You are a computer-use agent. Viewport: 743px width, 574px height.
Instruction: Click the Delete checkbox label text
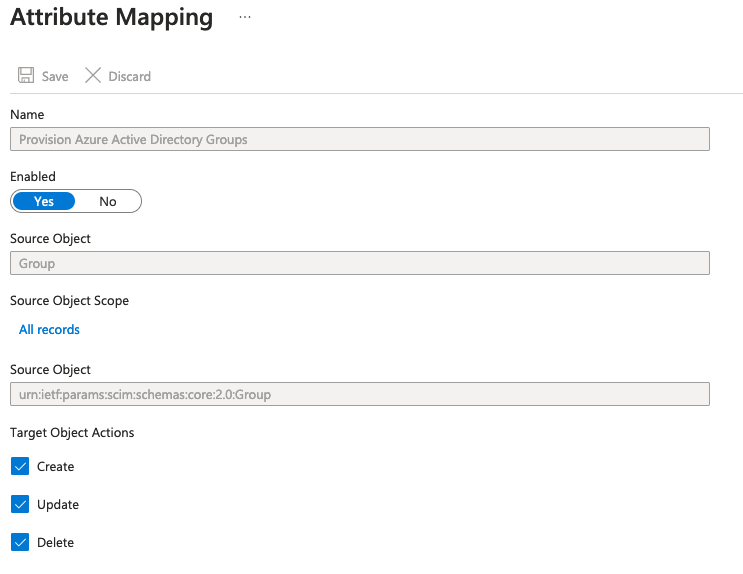[x=55, y=543]
